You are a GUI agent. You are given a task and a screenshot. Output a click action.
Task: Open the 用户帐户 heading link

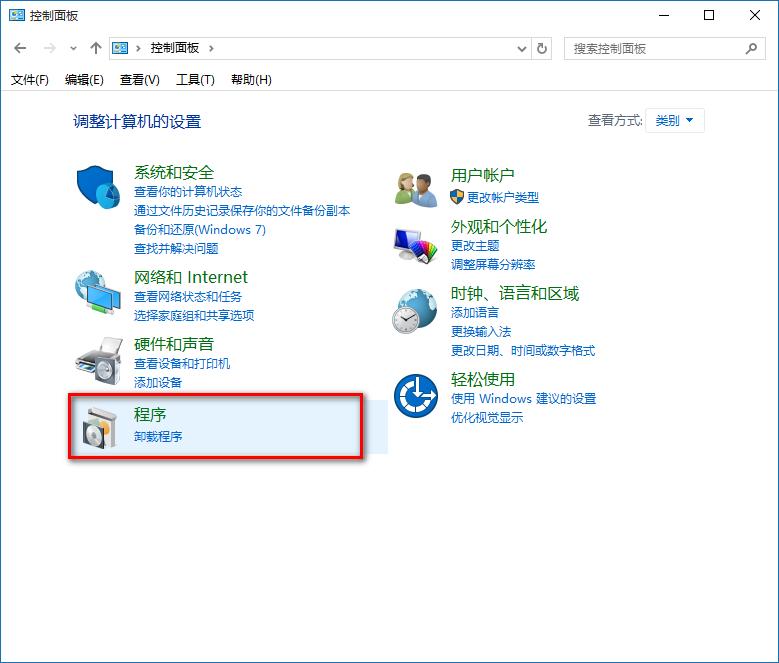[482, 175]
